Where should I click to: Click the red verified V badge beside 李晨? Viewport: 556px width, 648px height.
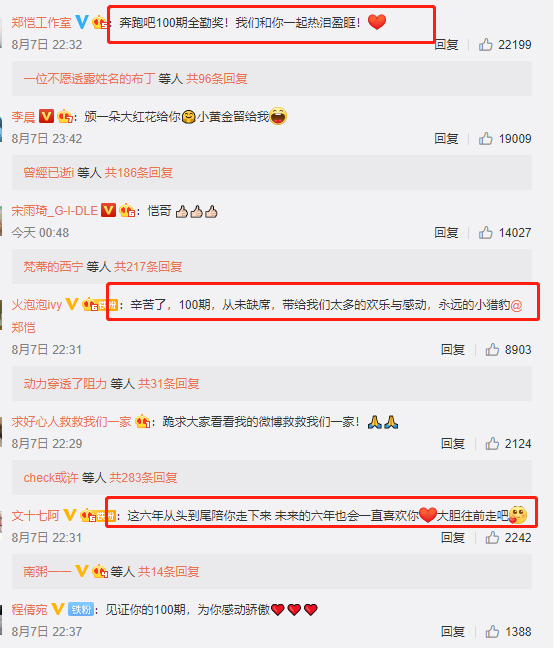pyautogui.click(x=46, y=116)
